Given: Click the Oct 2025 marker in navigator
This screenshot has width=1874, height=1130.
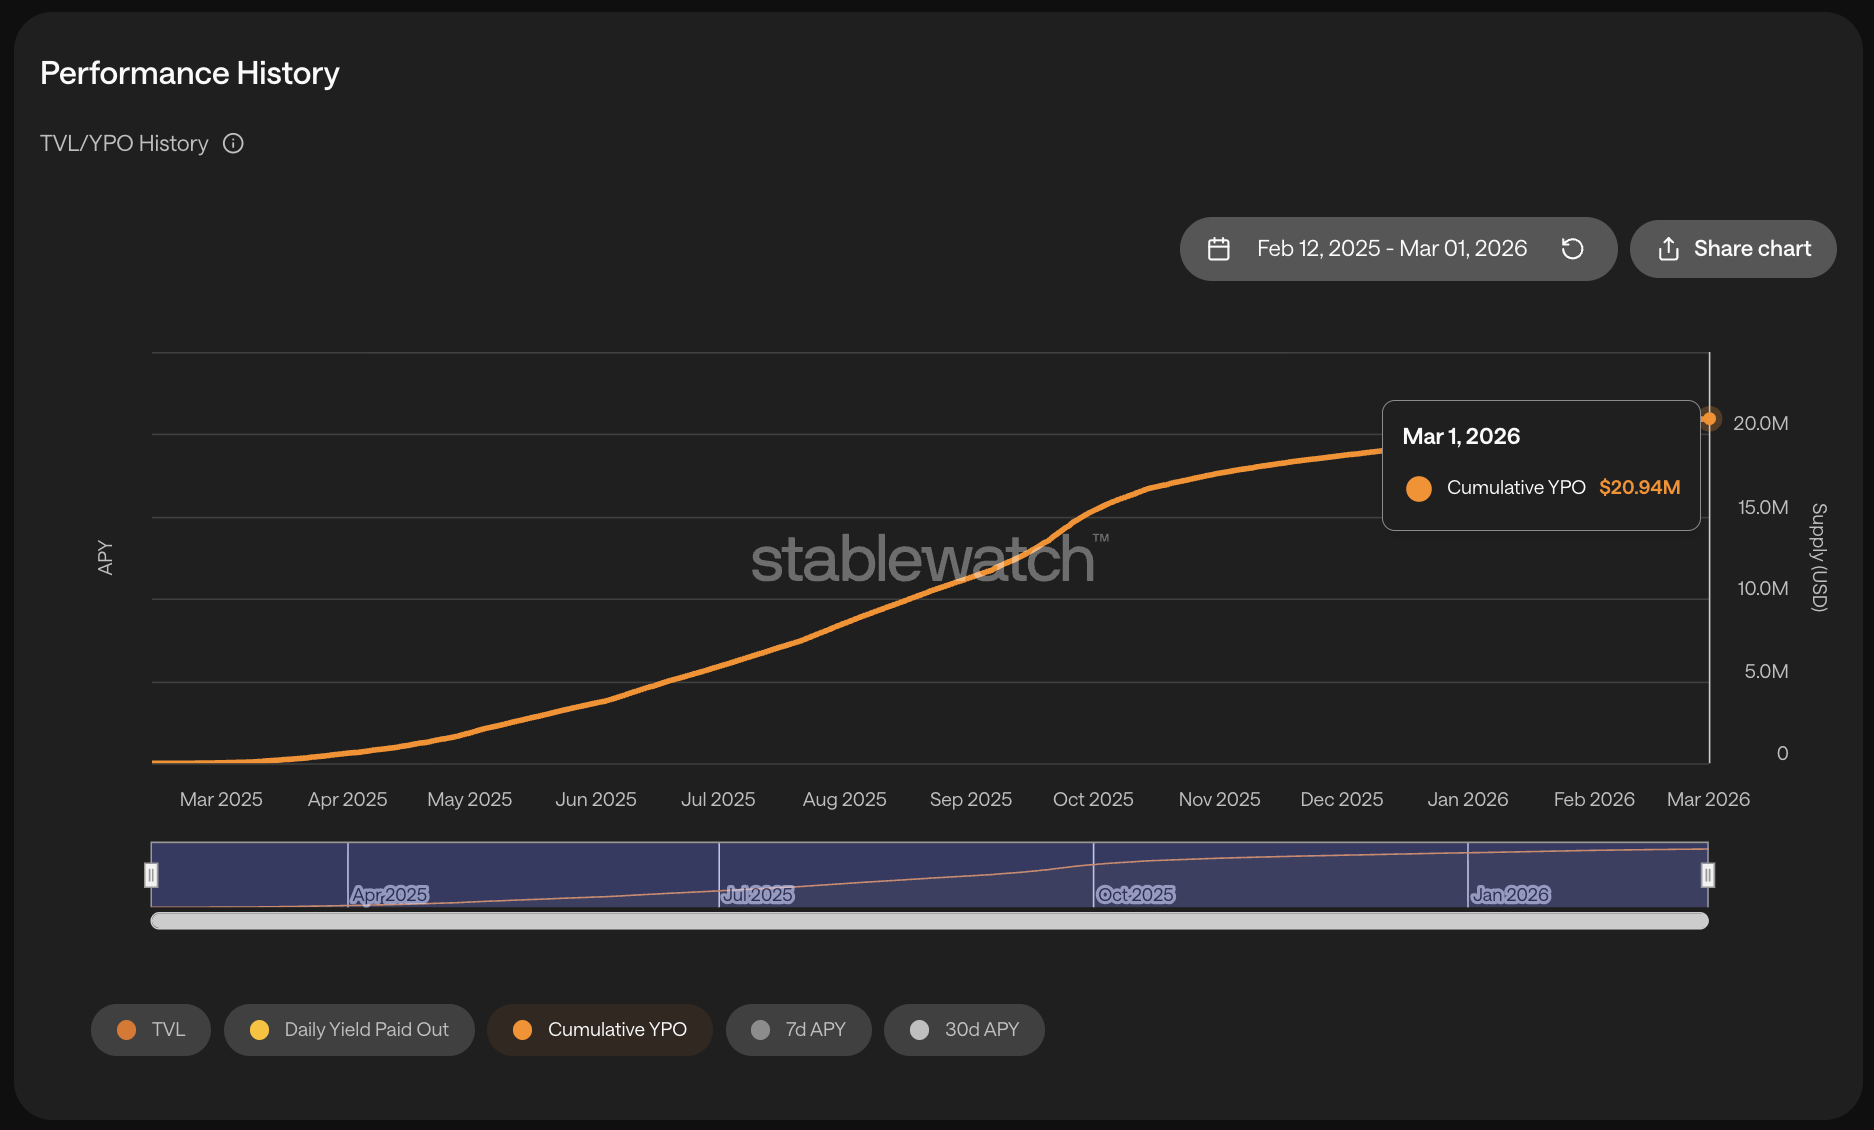Looking at the screenshot, I should 1135,894.
